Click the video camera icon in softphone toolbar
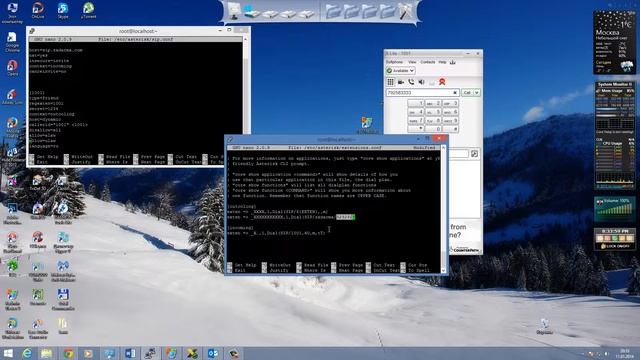This screenshot has height=360, width=640. tap(401, 82)
